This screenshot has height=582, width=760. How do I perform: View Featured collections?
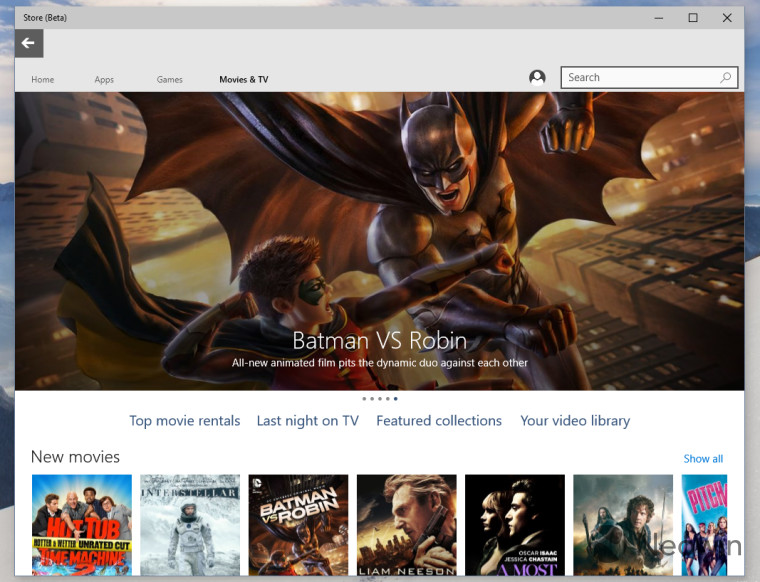point(439,421)
